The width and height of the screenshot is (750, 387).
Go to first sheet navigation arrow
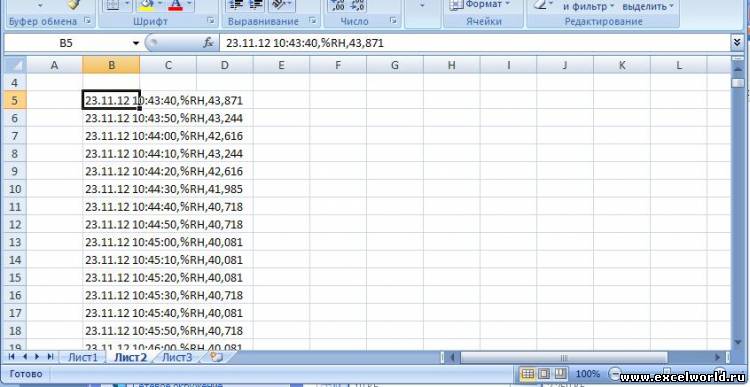pos(11,357)
